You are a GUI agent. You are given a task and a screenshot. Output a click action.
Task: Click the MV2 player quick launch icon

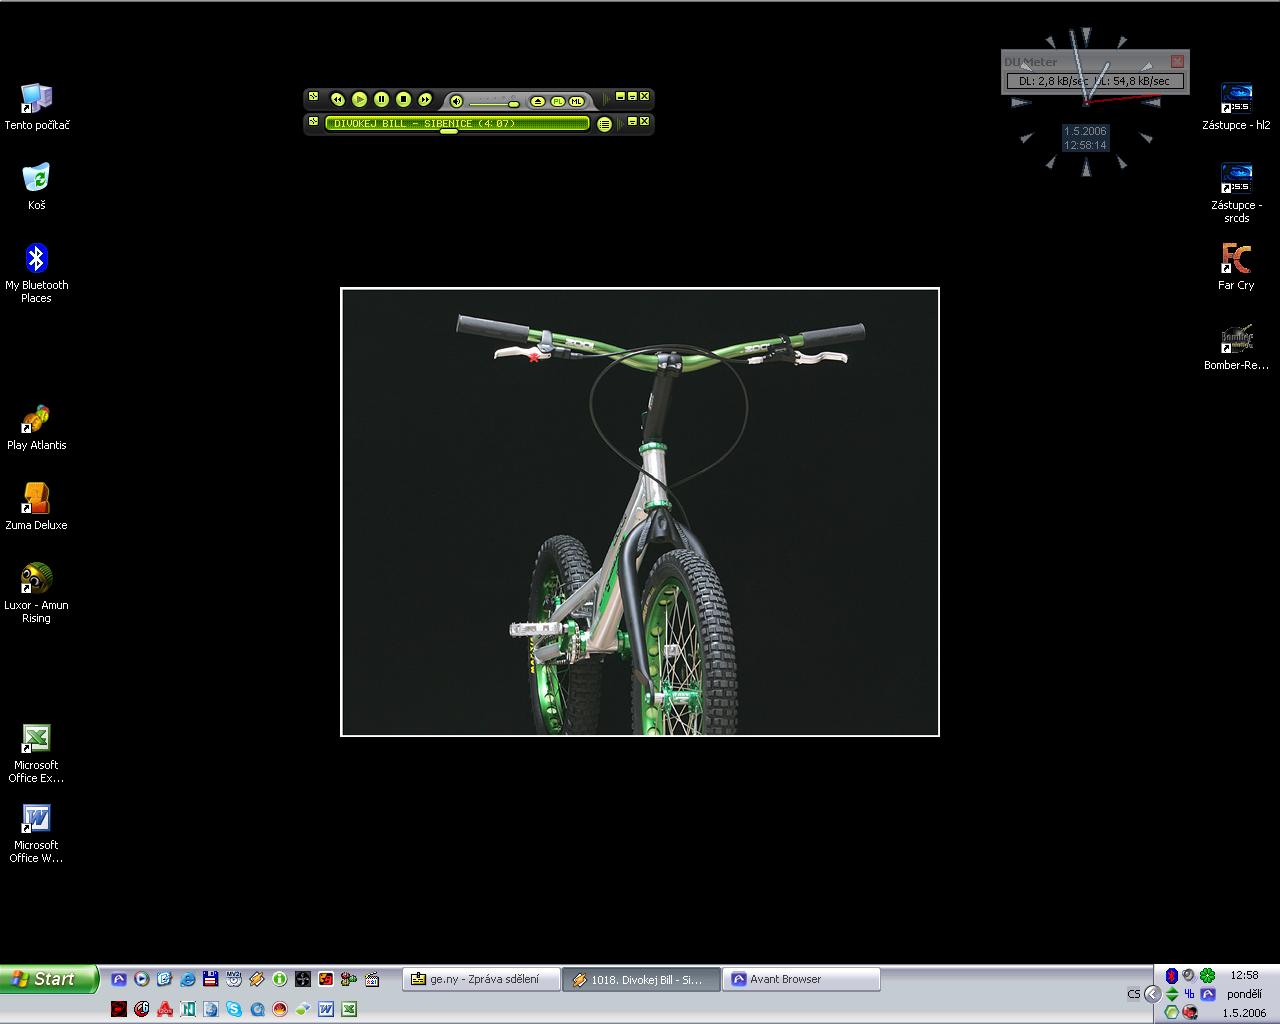coord(234,979)
